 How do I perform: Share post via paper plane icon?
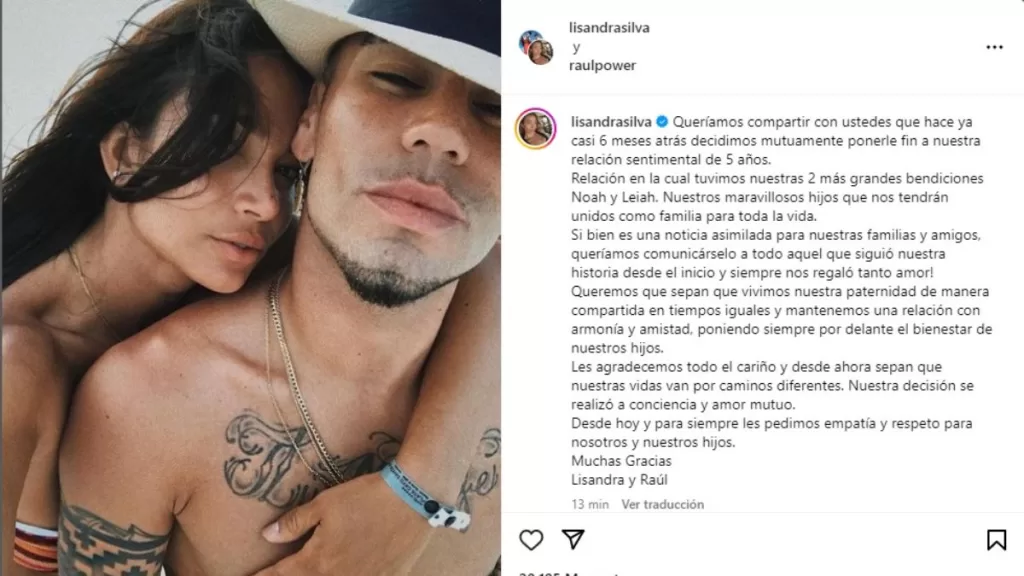click(x=573, y=539)
